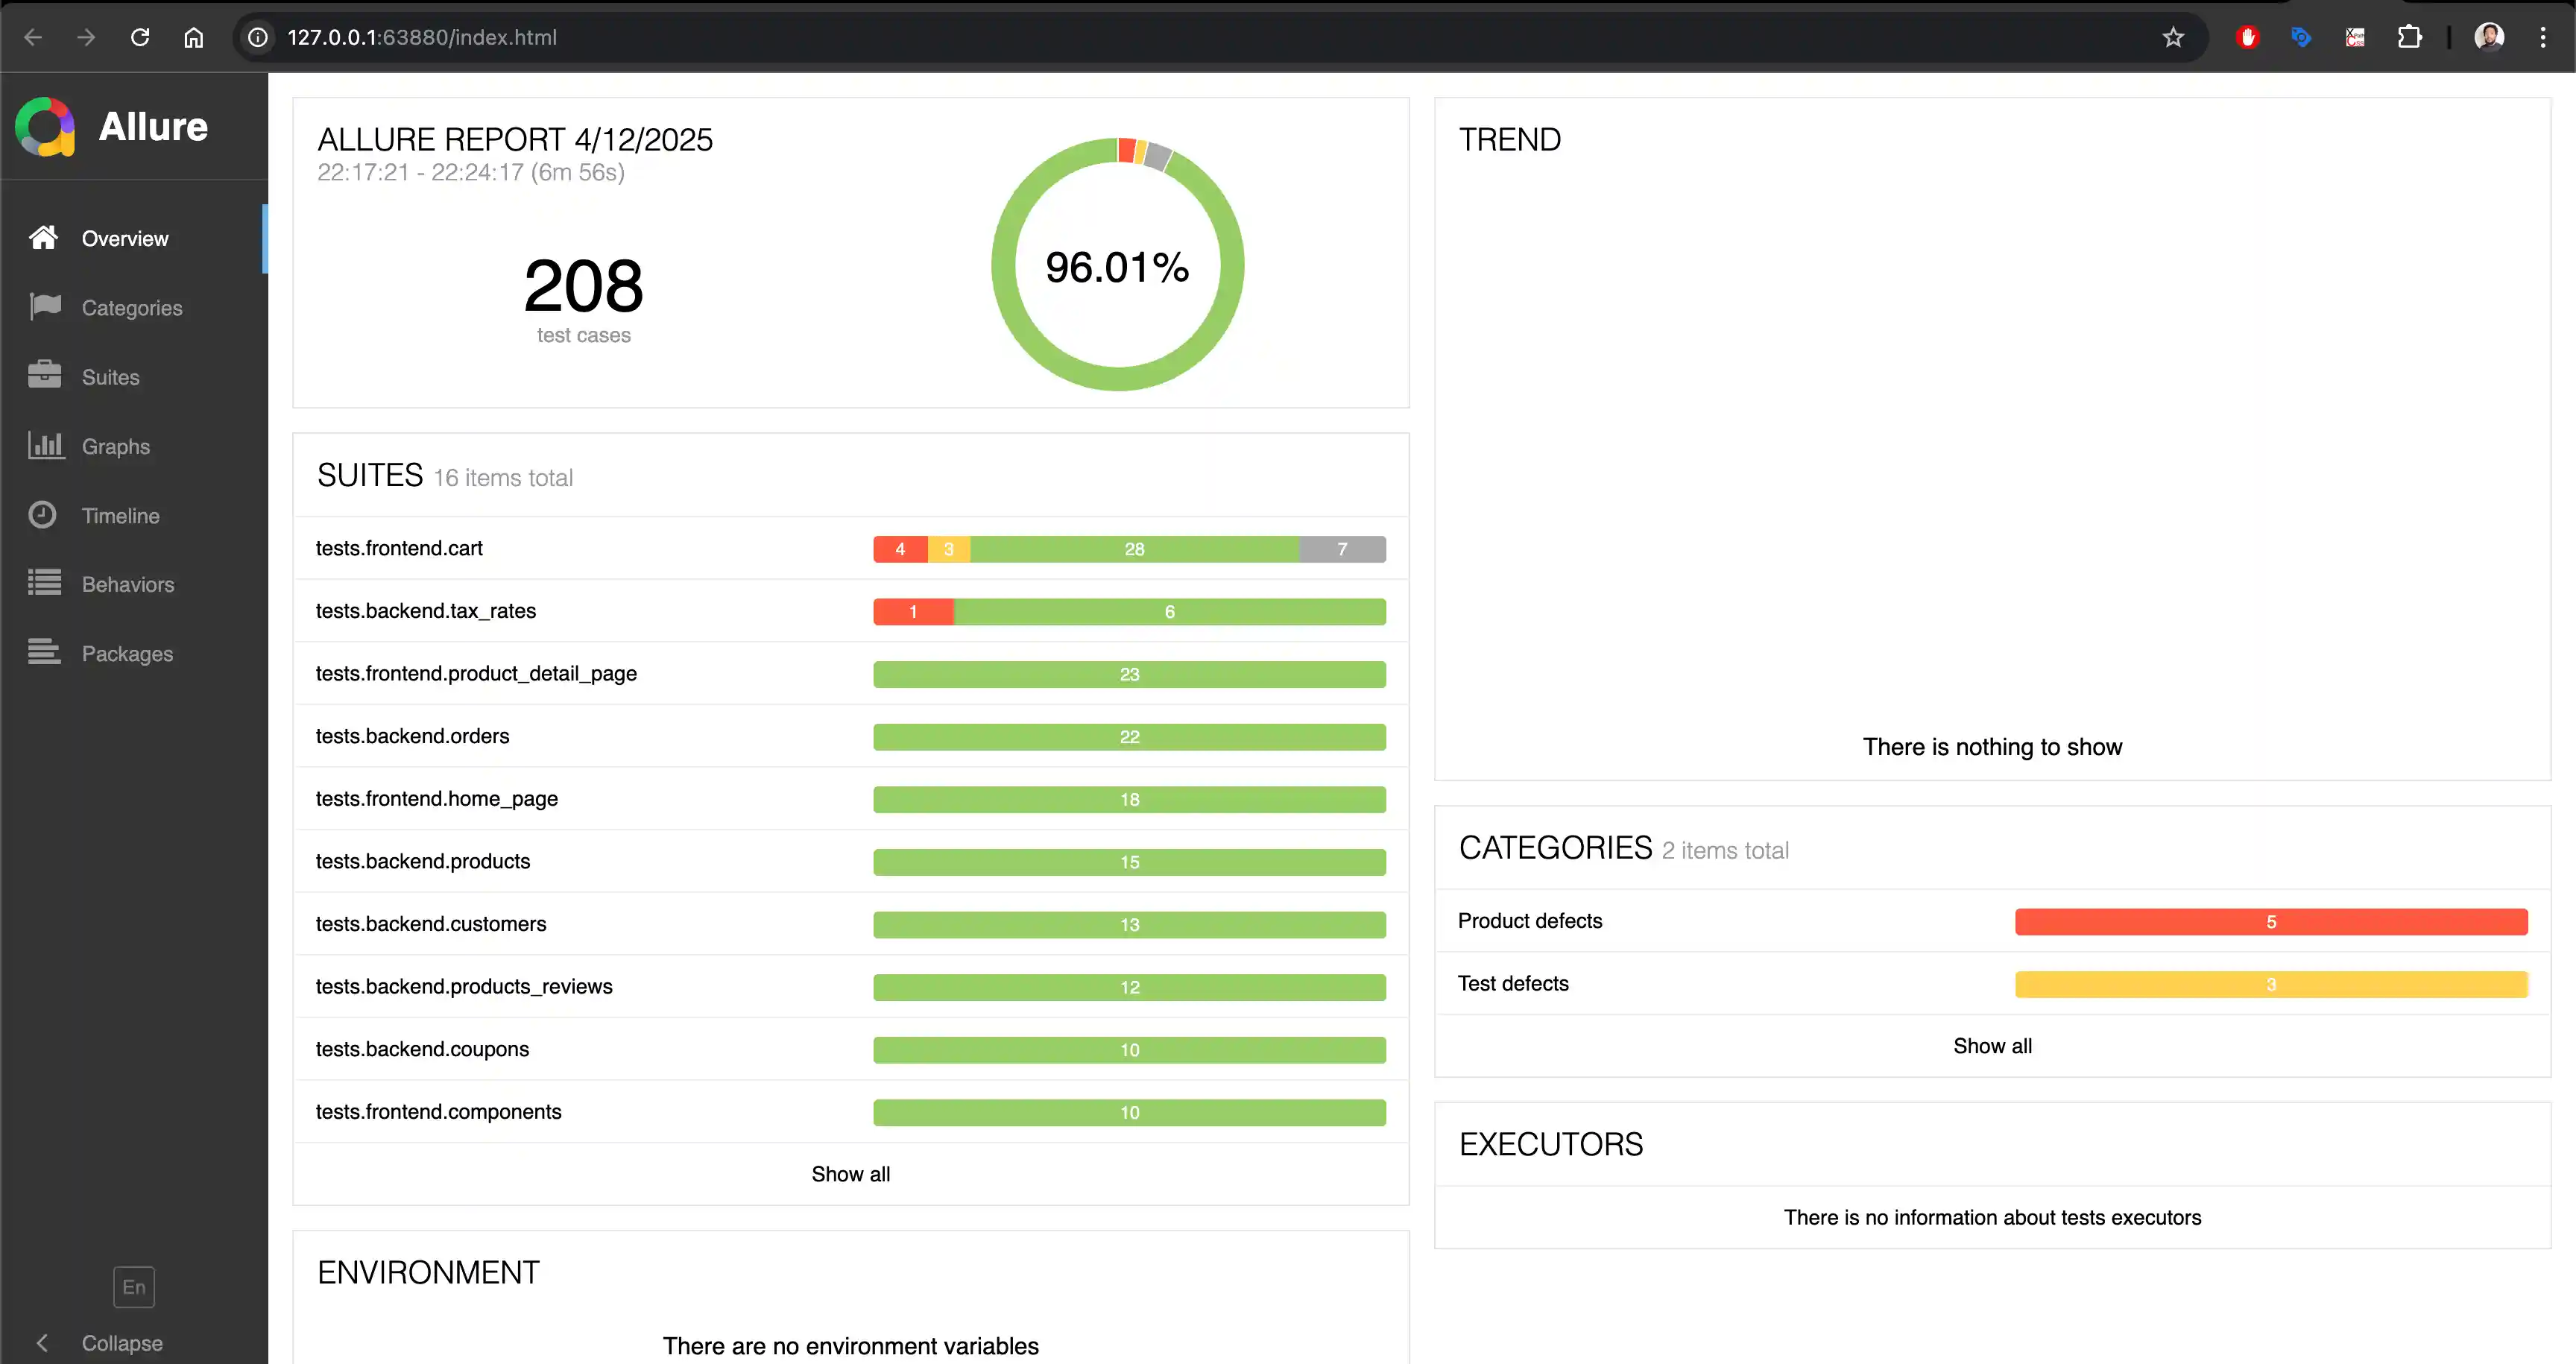Open Overview using the home icon

point(44,238)
